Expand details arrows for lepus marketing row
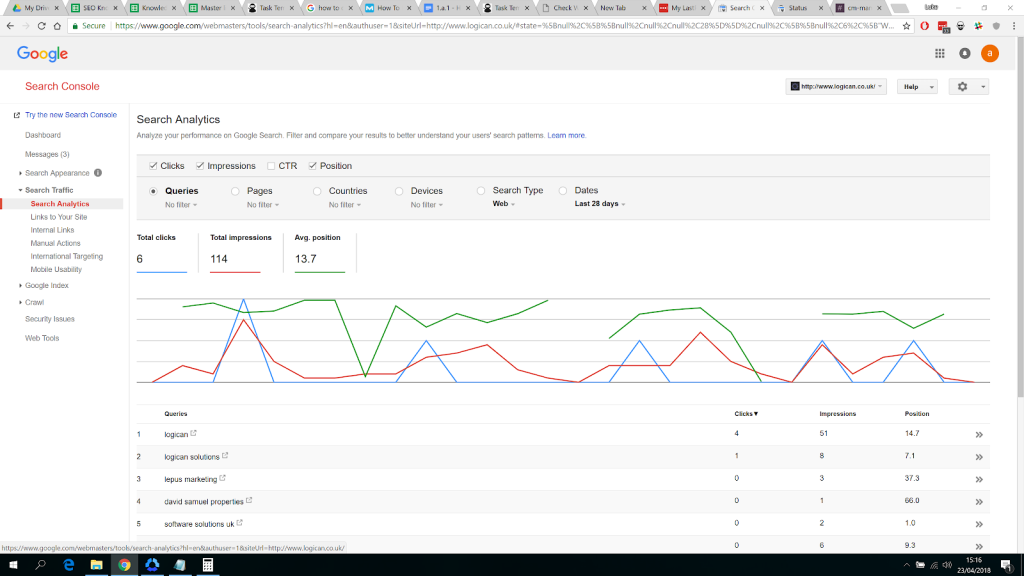This screenshot has height=576, width=1024. (979, 479)
